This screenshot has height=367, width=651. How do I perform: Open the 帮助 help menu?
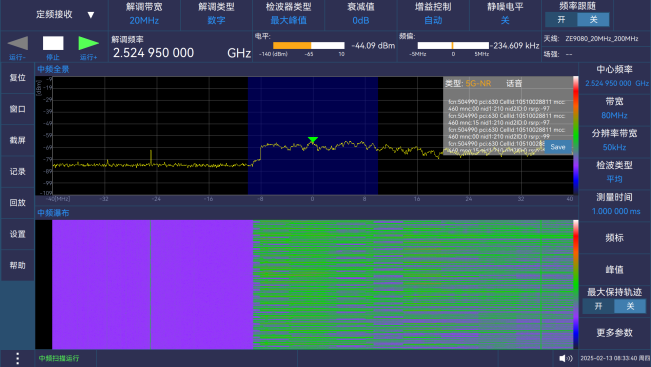(17, 265)
